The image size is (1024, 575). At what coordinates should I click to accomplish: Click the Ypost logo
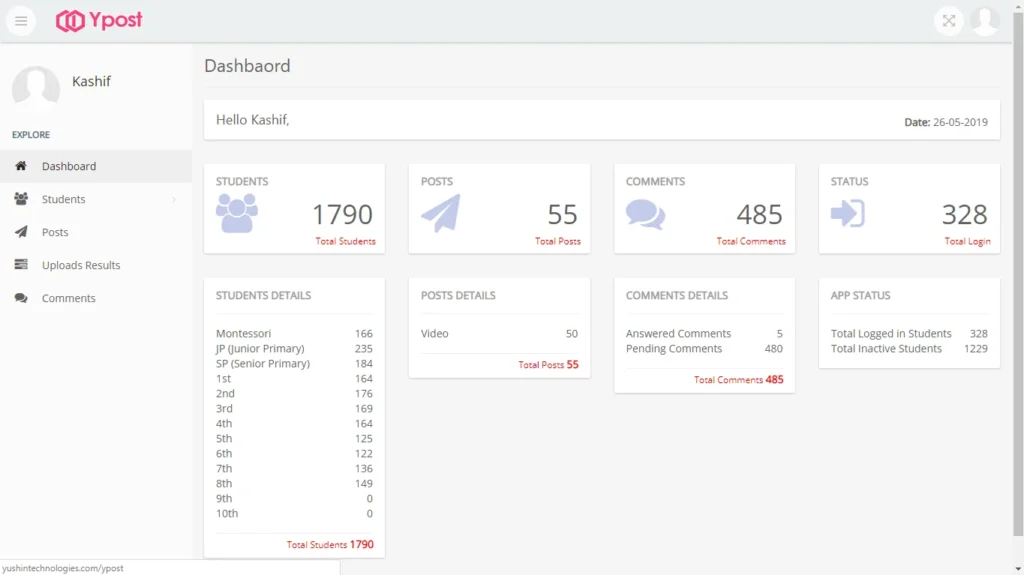tap(99, 21)
